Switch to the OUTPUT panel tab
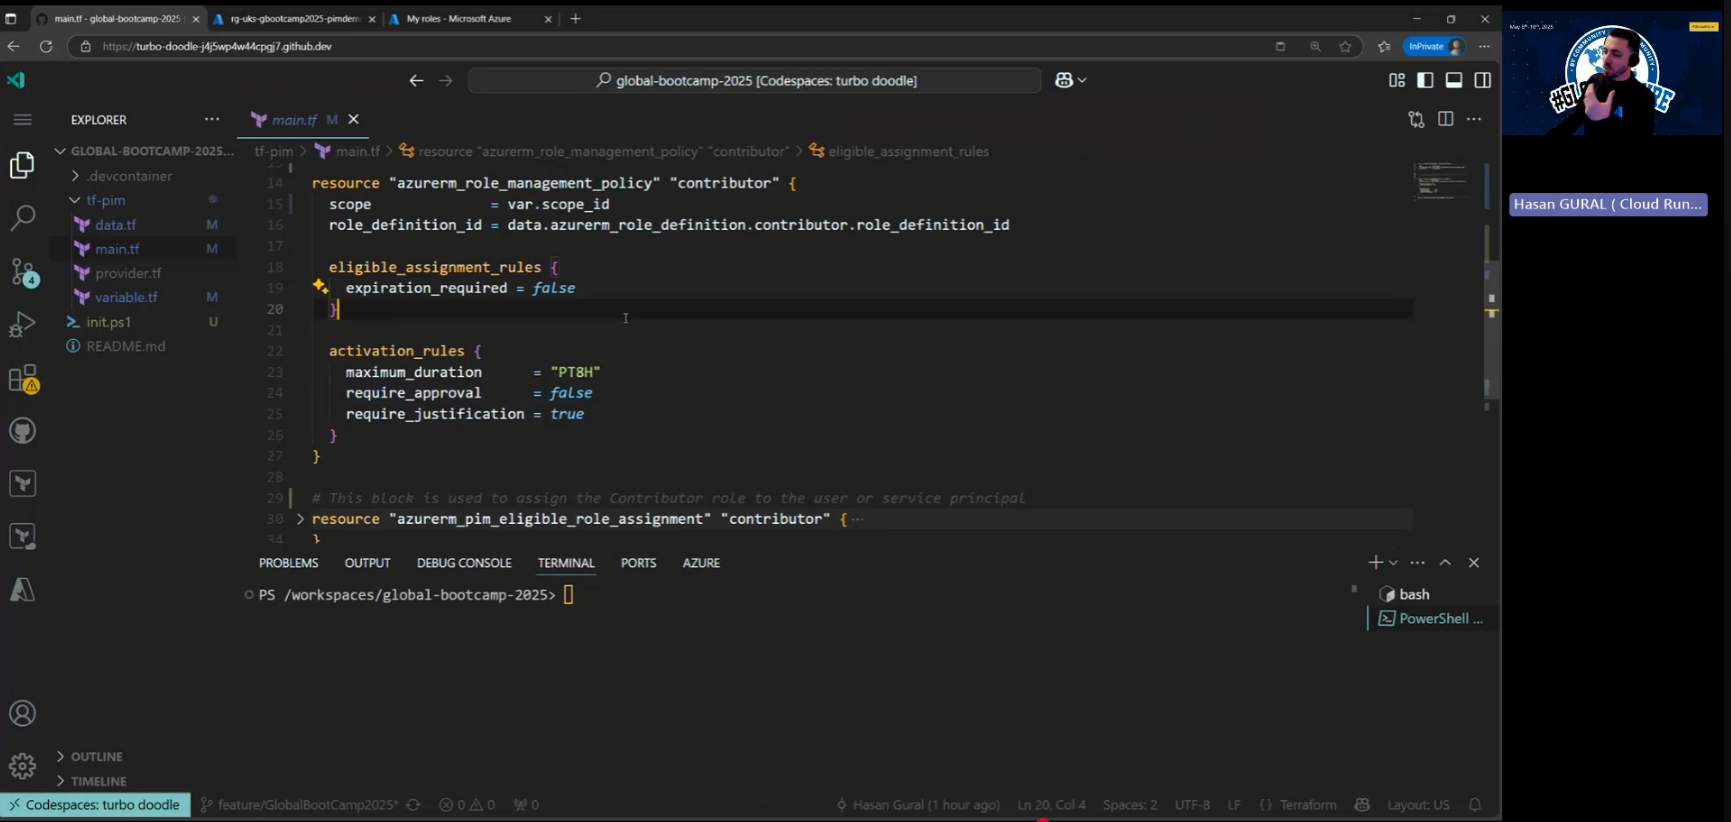Viewport: 1731px width, 822px height. (367, 563)
